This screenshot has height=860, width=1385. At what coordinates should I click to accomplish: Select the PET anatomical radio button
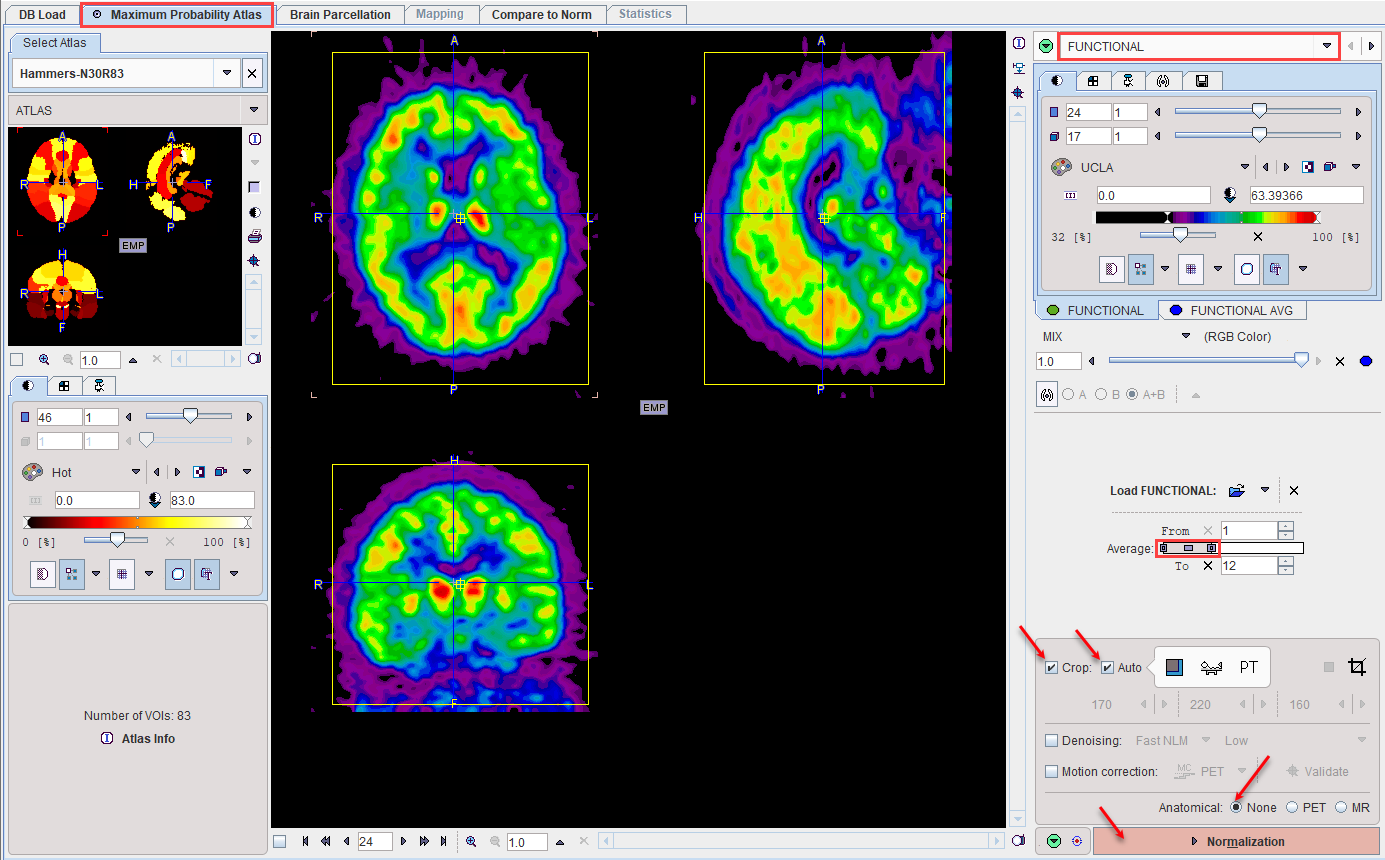point(1292,807)
